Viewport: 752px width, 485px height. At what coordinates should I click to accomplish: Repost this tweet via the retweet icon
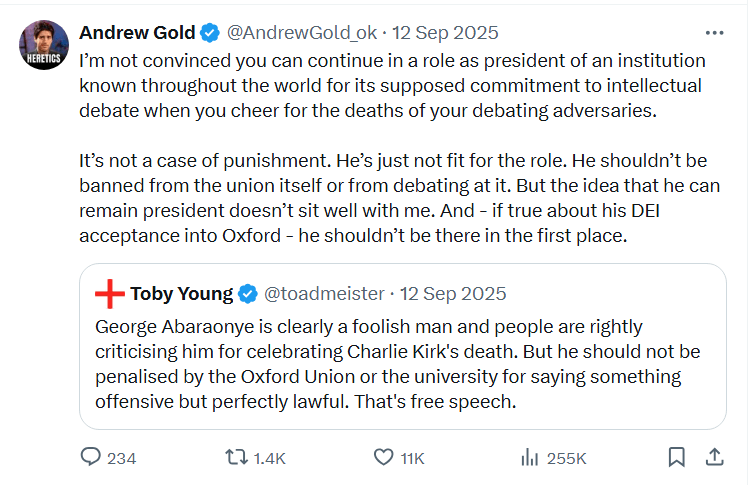pyautogui.click(x=237, y=458)
